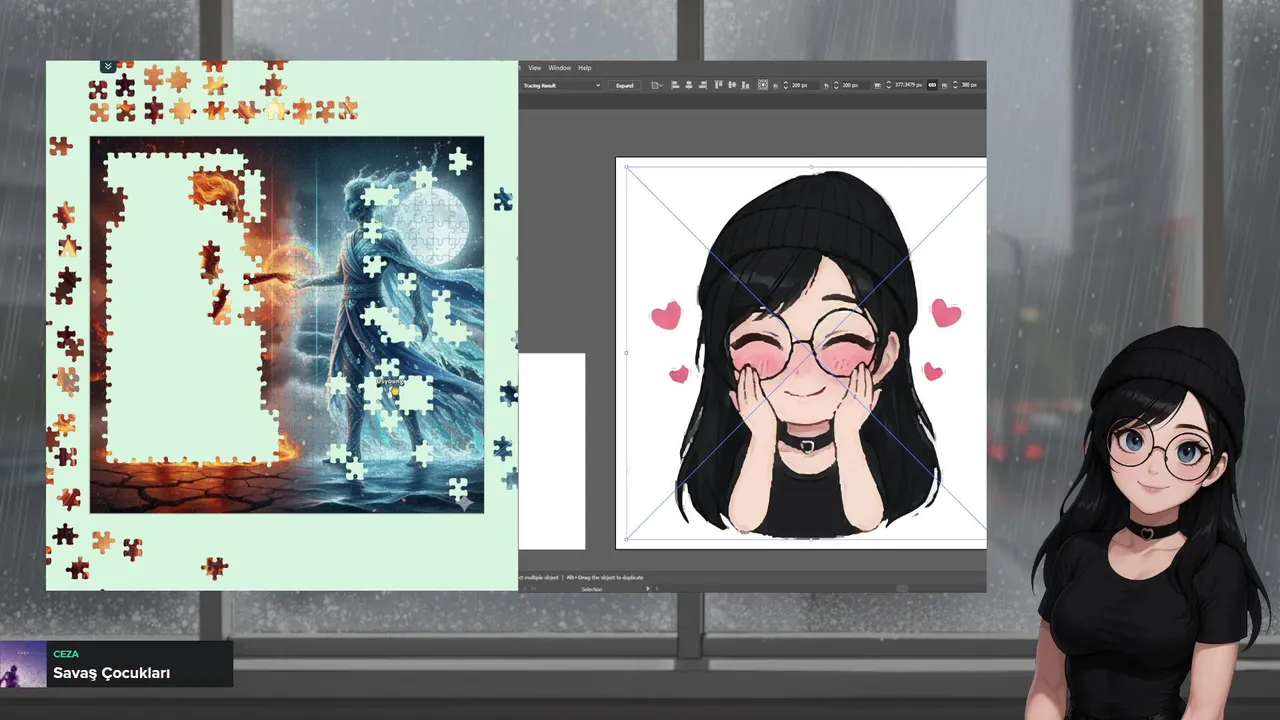Click vertical align bottom icon
The width and height of the screenshot is (1280, 720).
pos(745,85)
